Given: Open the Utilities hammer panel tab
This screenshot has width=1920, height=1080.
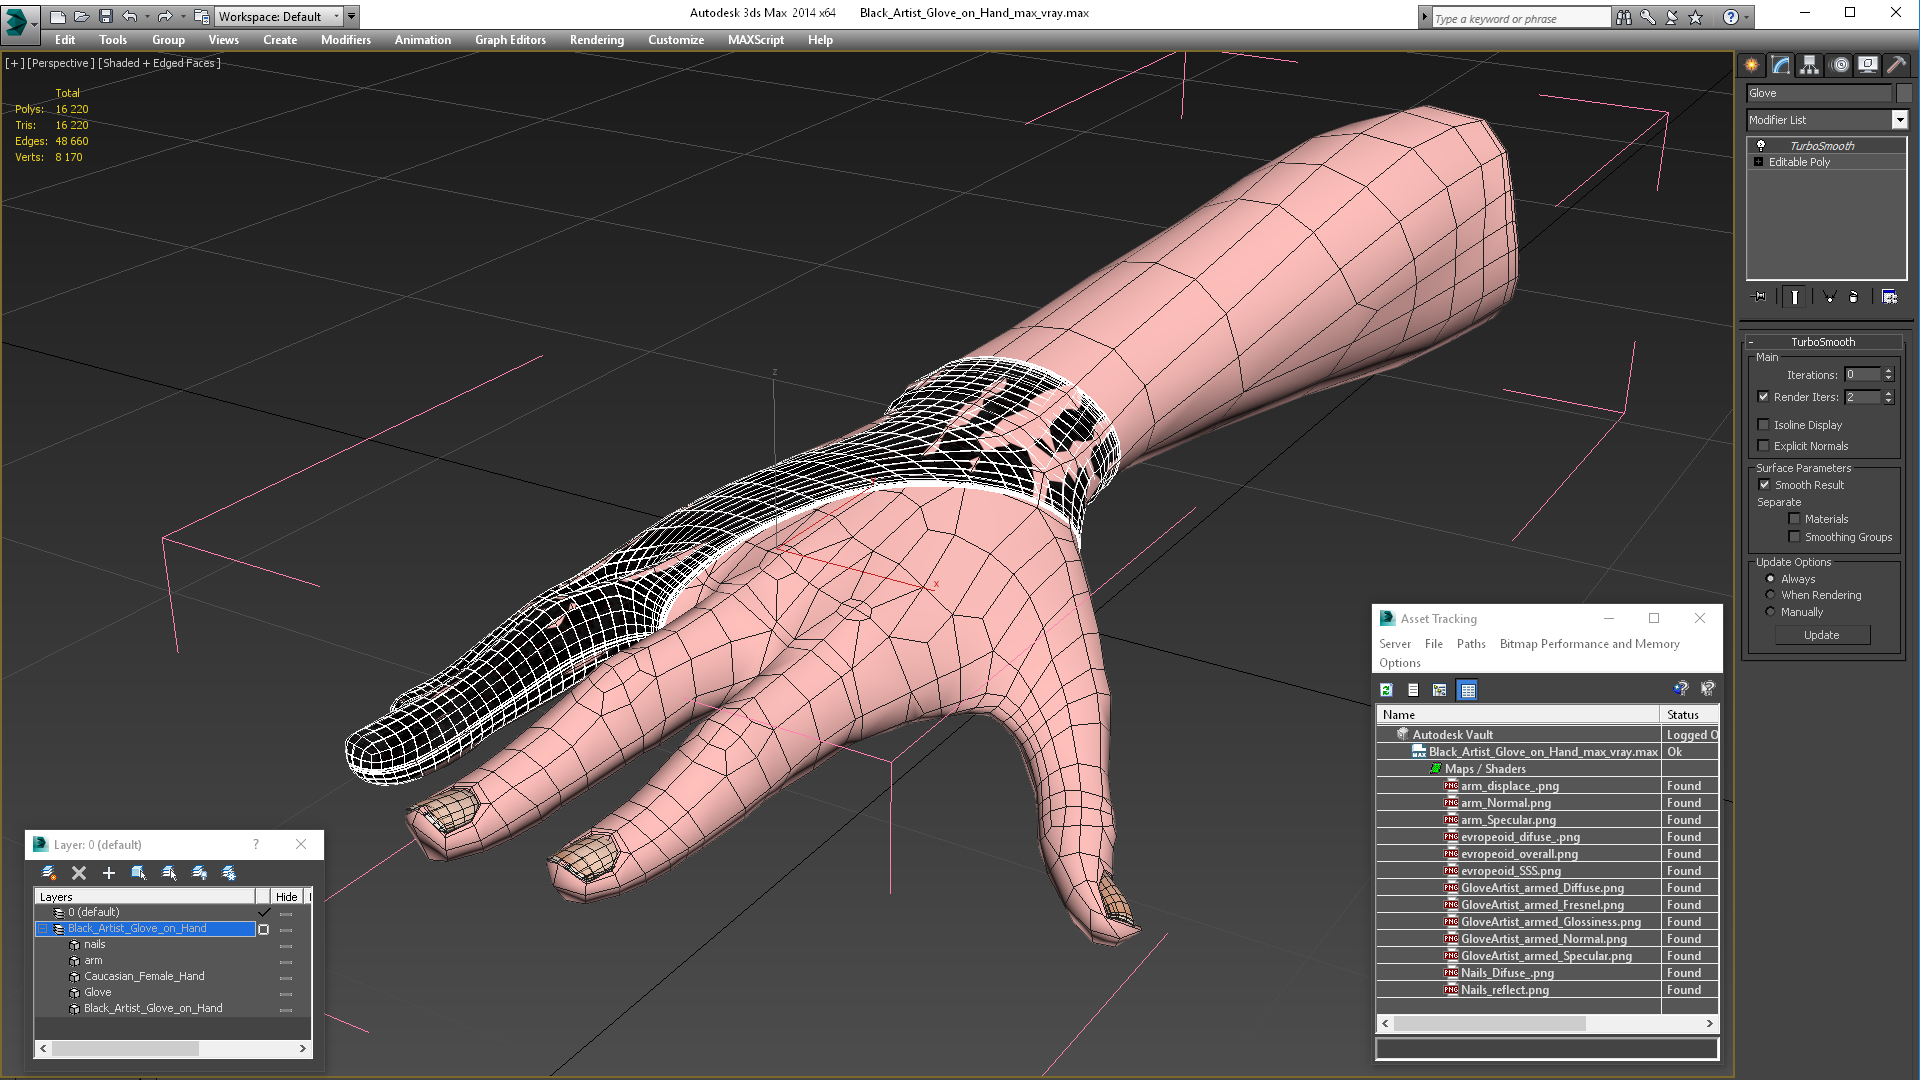Looking at the screenshot, I should coord(1896,65).
